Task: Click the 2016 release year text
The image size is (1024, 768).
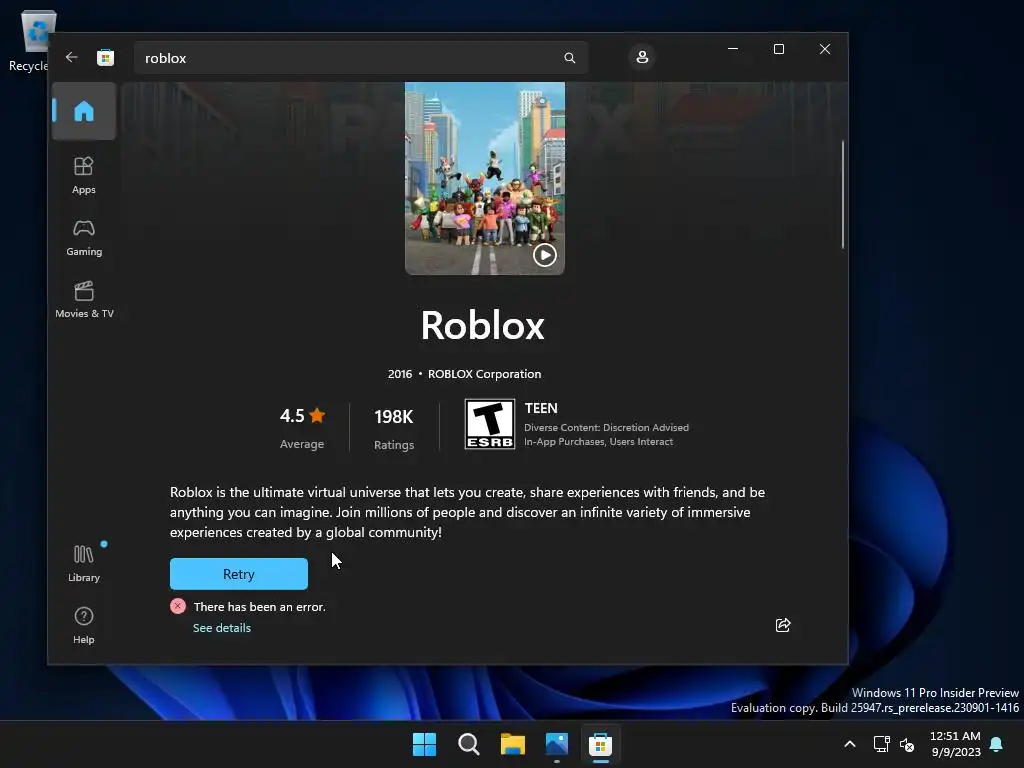Action: pyautogui.click(x=400, y=374)
